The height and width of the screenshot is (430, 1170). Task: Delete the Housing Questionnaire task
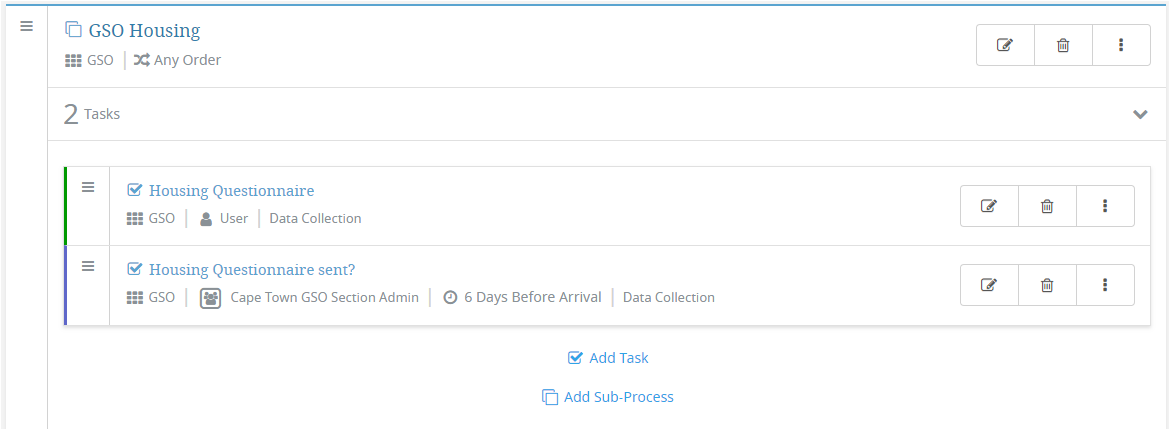click(x=1047, y=206)
